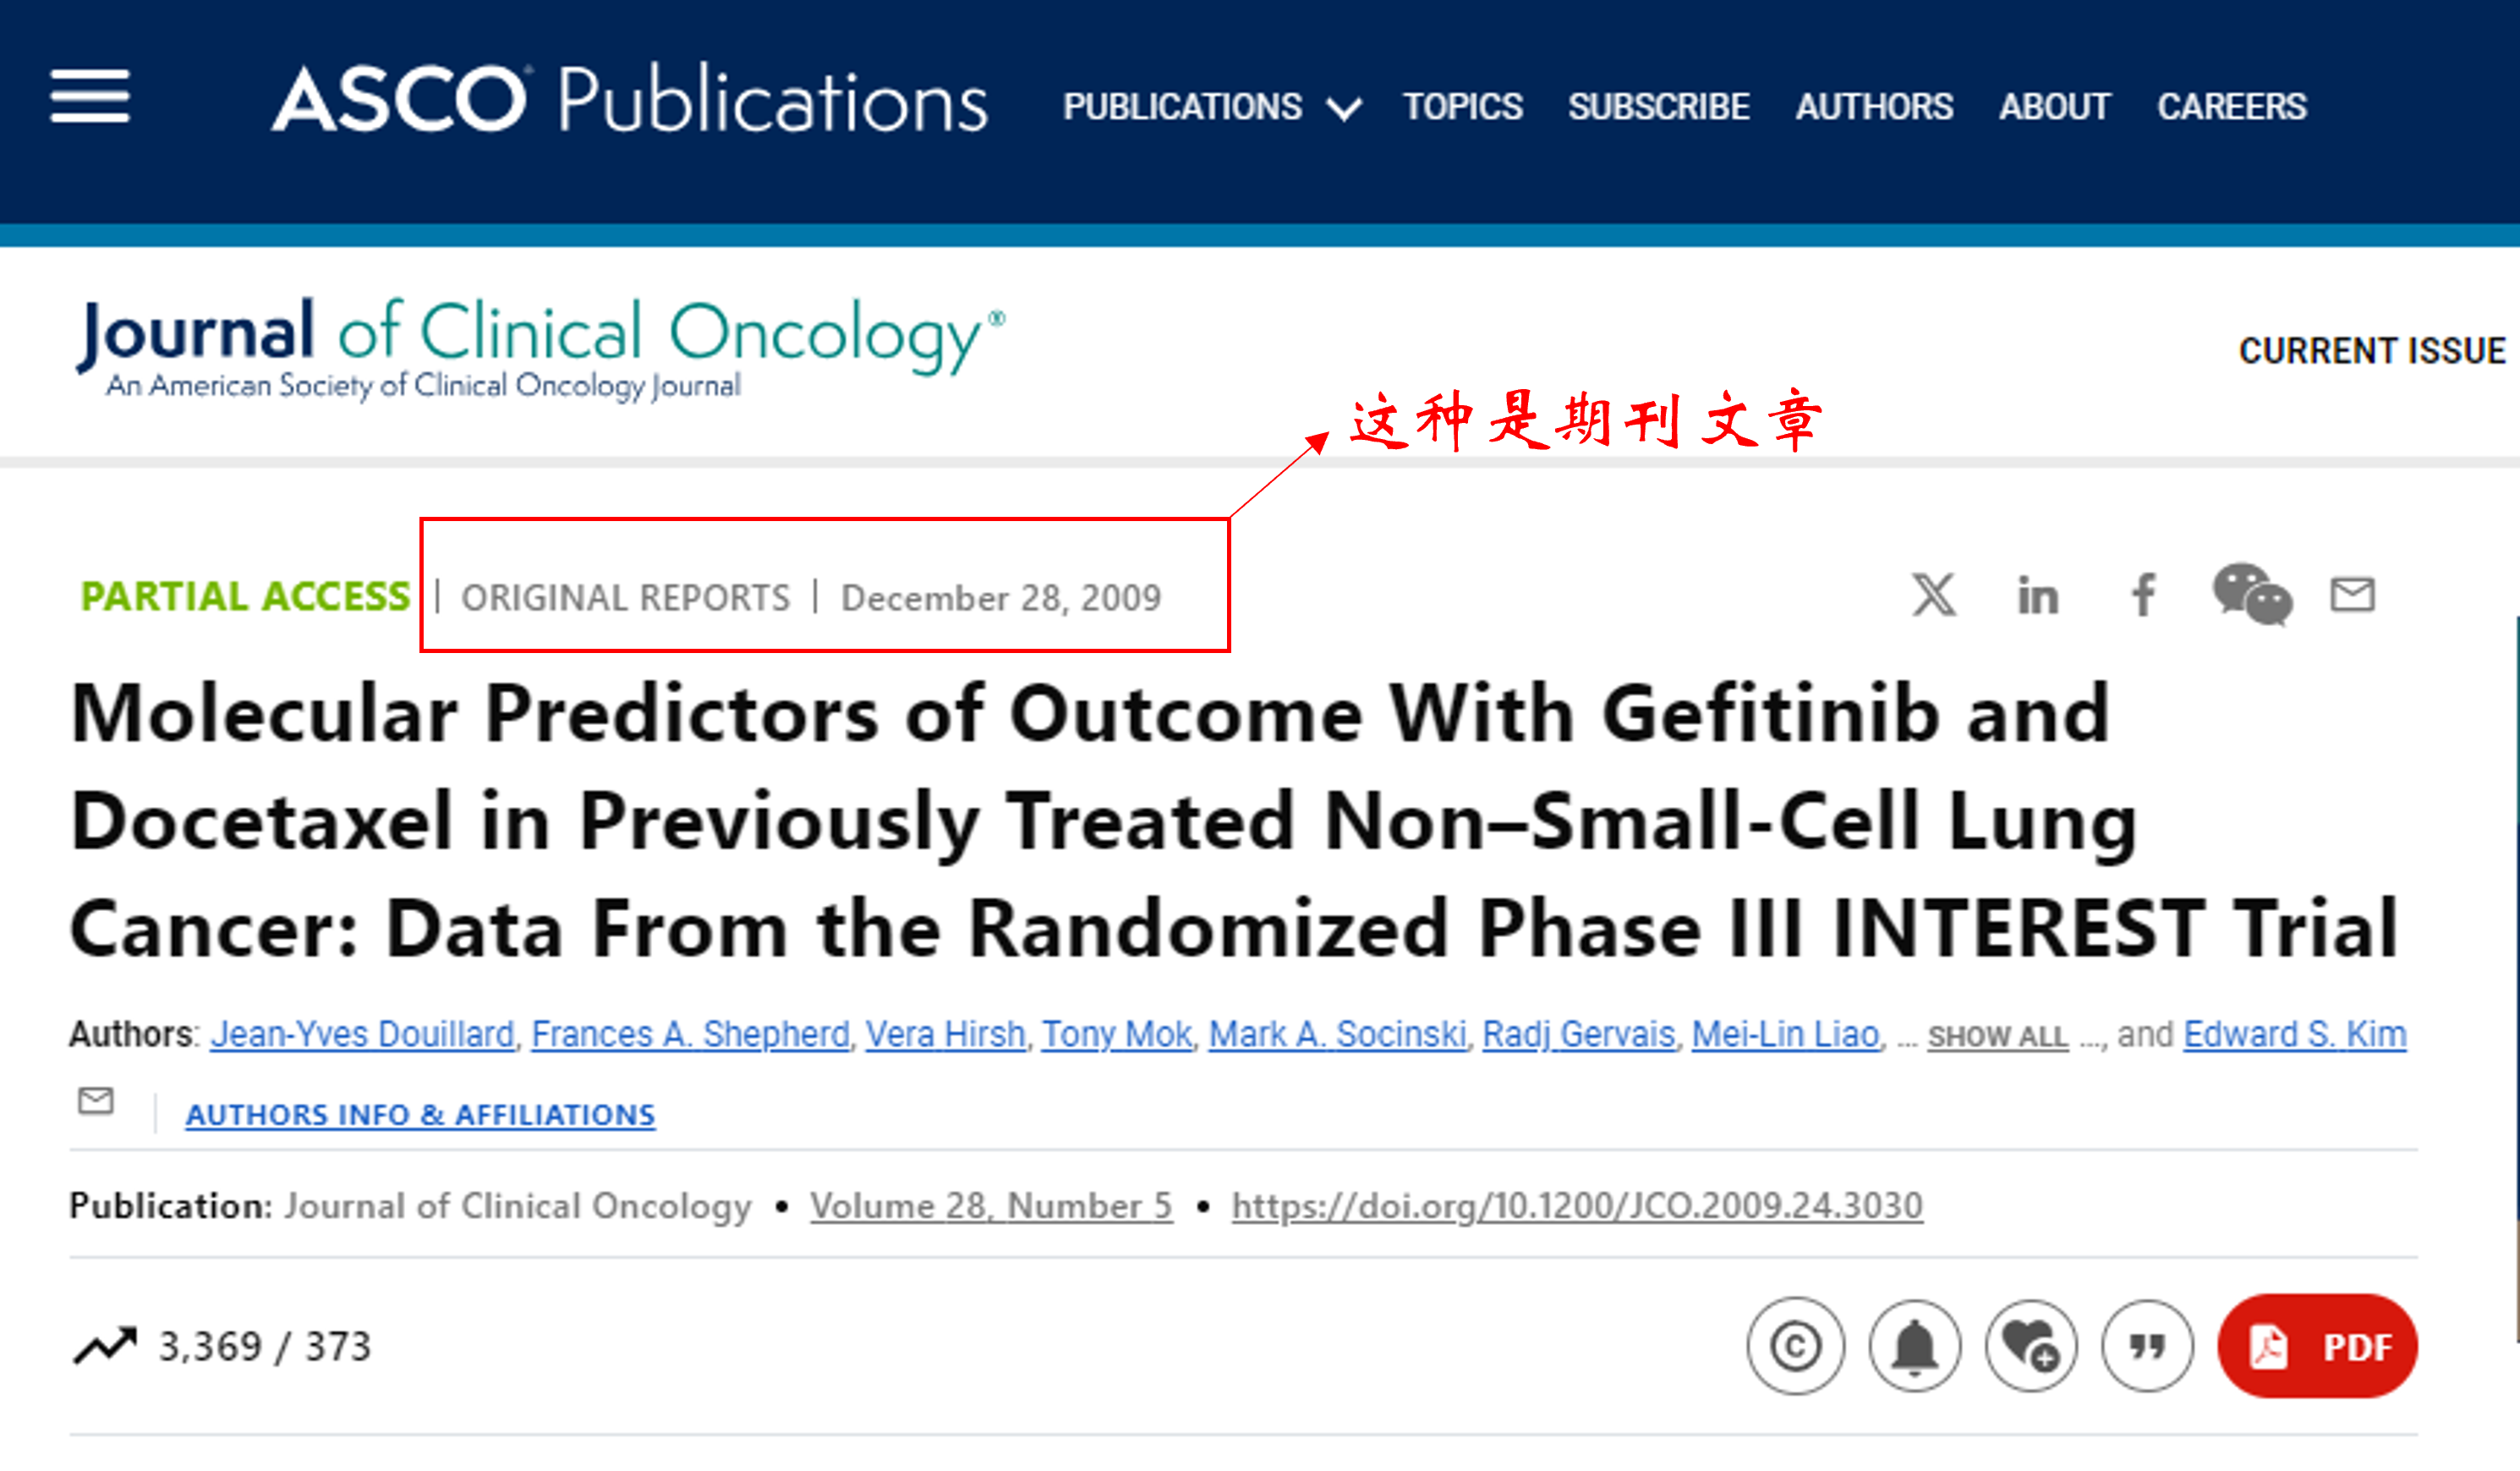Open the Topics menu item
This screenshot has width=2520, height=1471.
(1462, 107)
